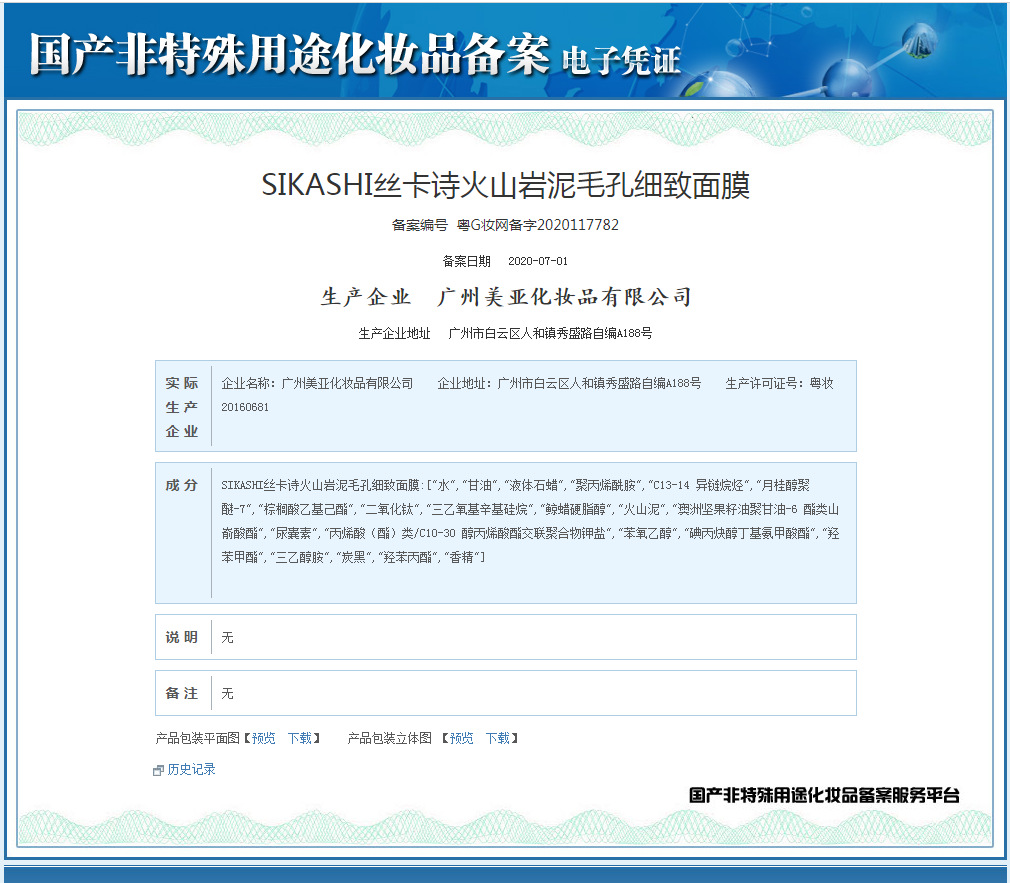Click the 实际生产企业 section label

pyautogui.click(x=182, y=406)
